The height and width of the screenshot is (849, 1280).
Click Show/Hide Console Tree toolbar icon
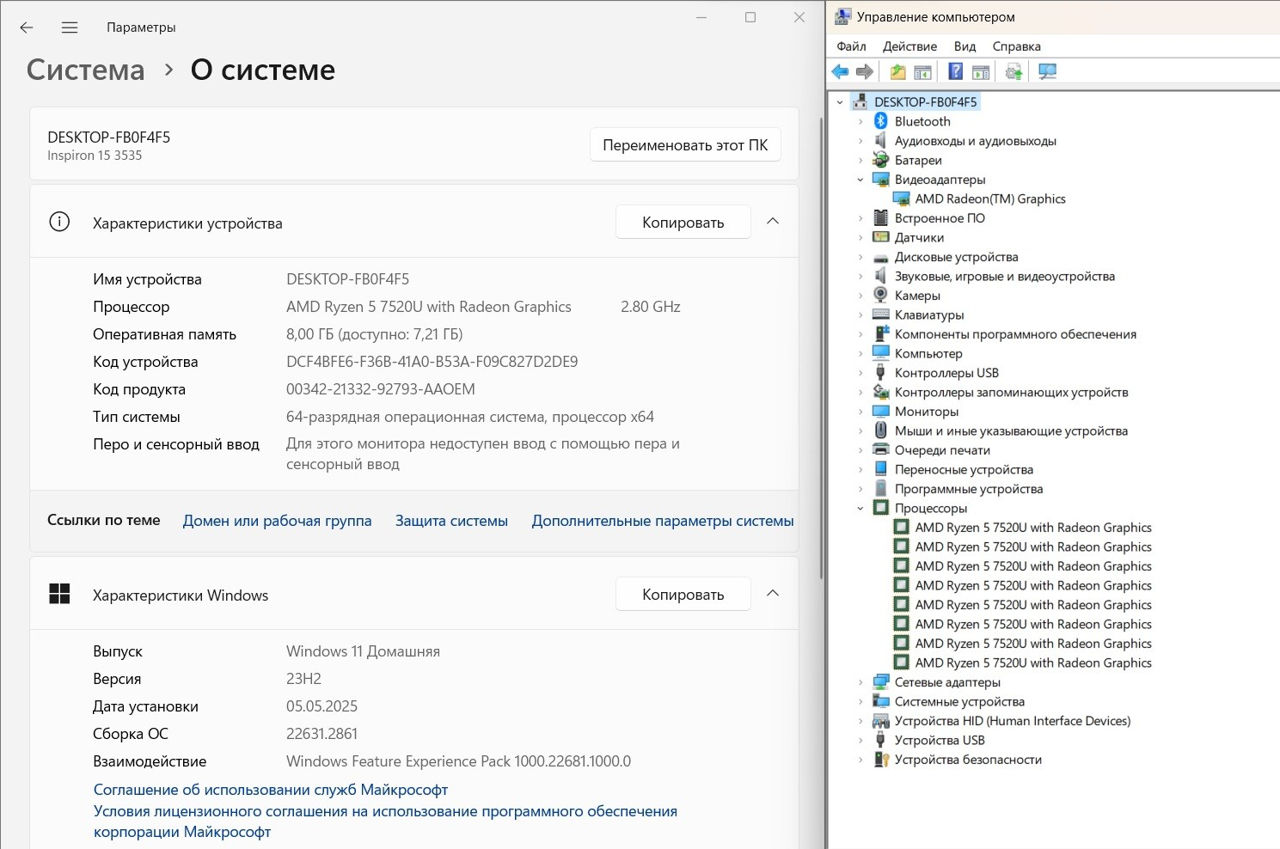point(923,72)
